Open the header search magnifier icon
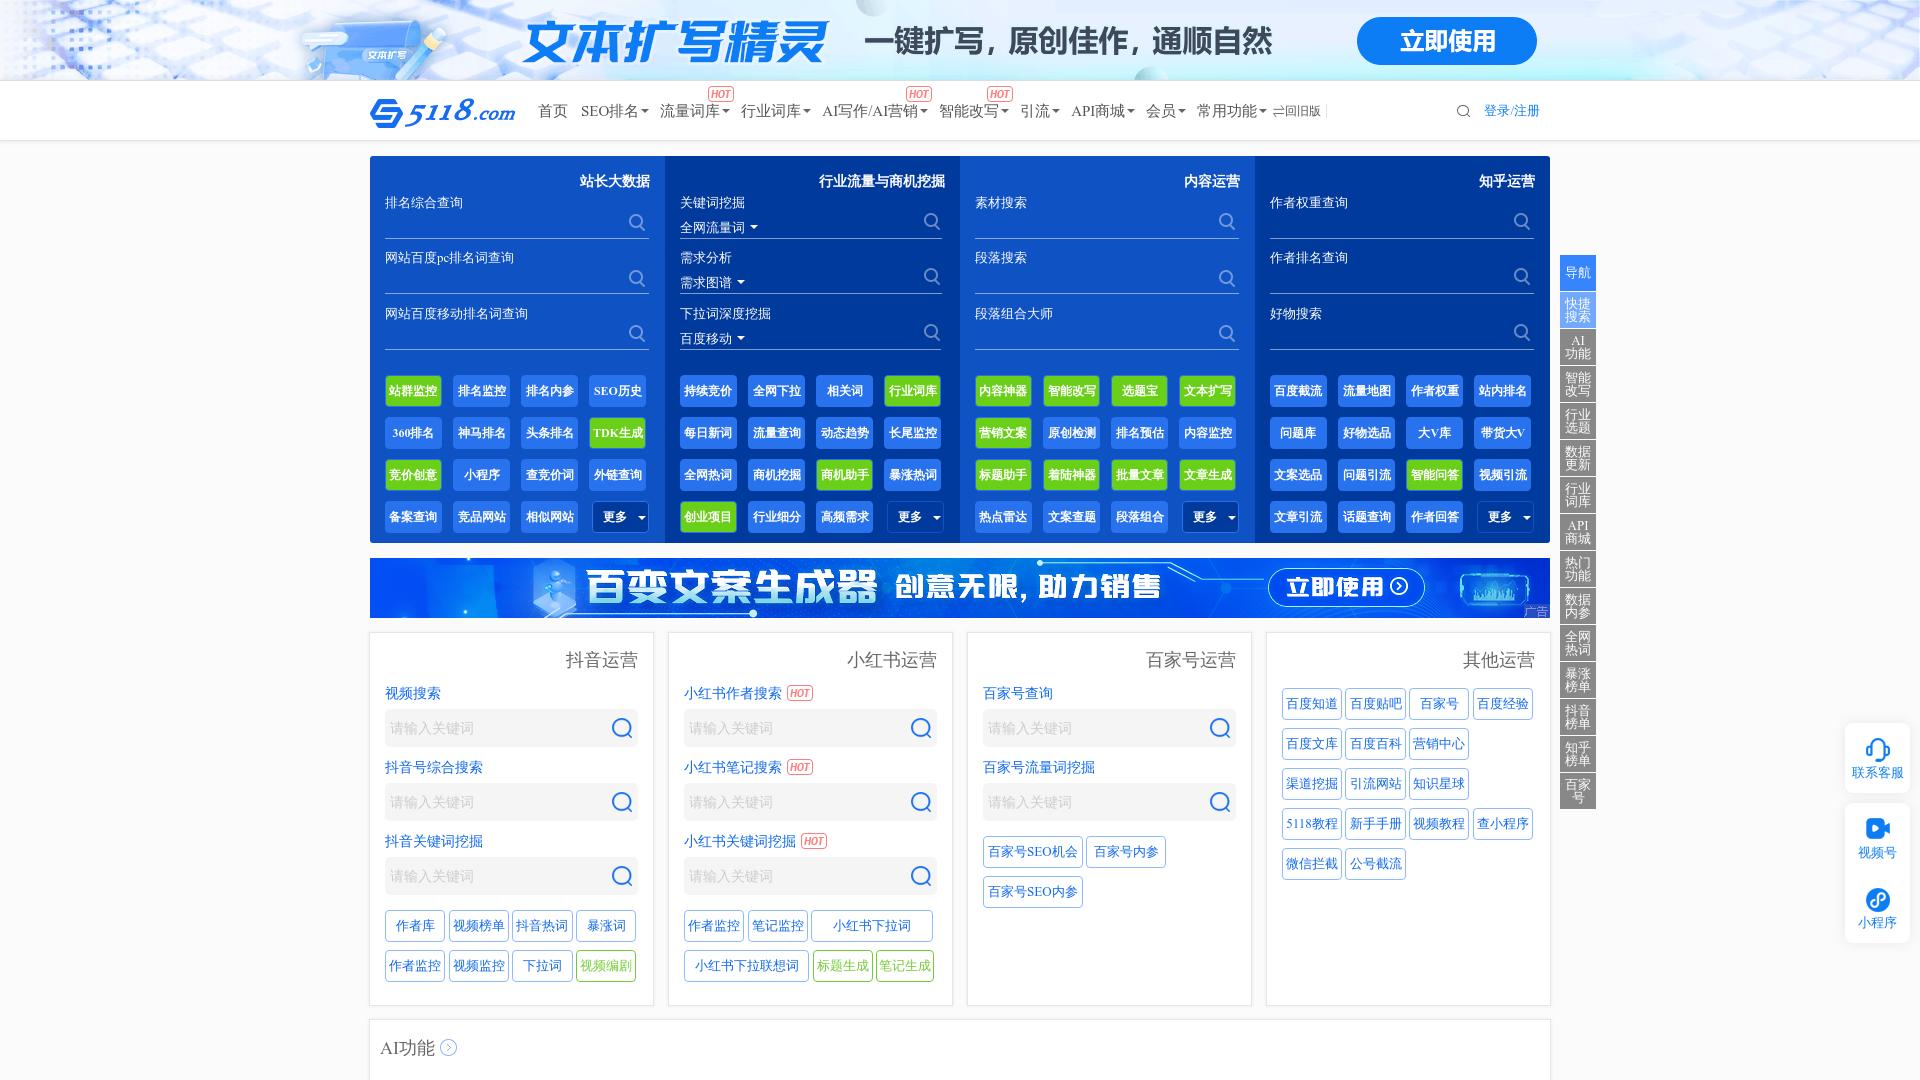 (x=1463, y=111)
